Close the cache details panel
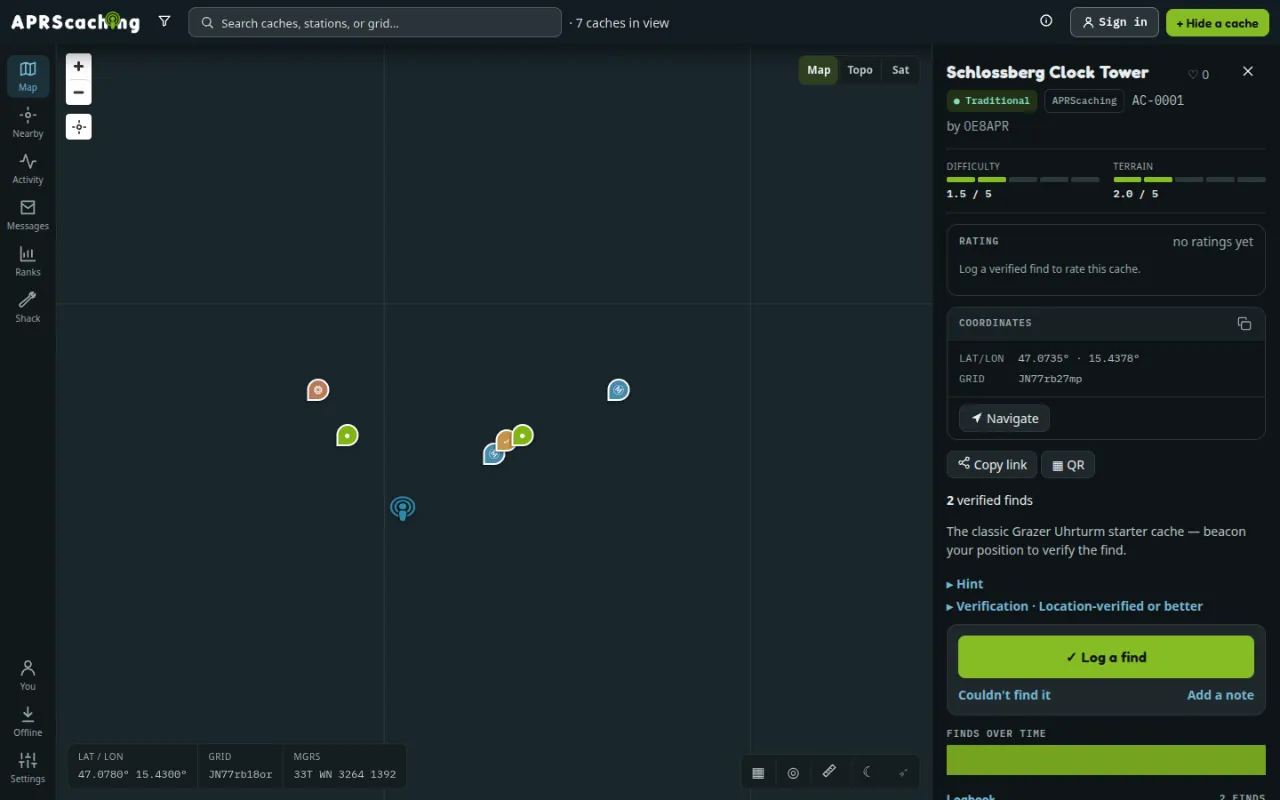 (1247, 71)
